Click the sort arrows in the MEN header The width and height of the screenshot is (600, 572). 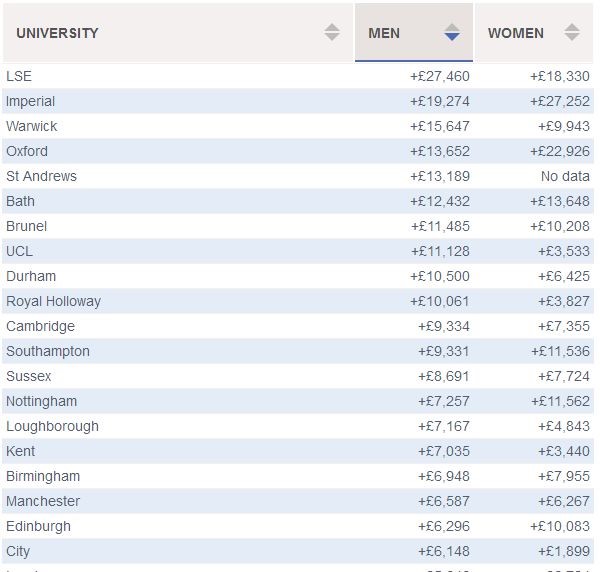[452, 33]
